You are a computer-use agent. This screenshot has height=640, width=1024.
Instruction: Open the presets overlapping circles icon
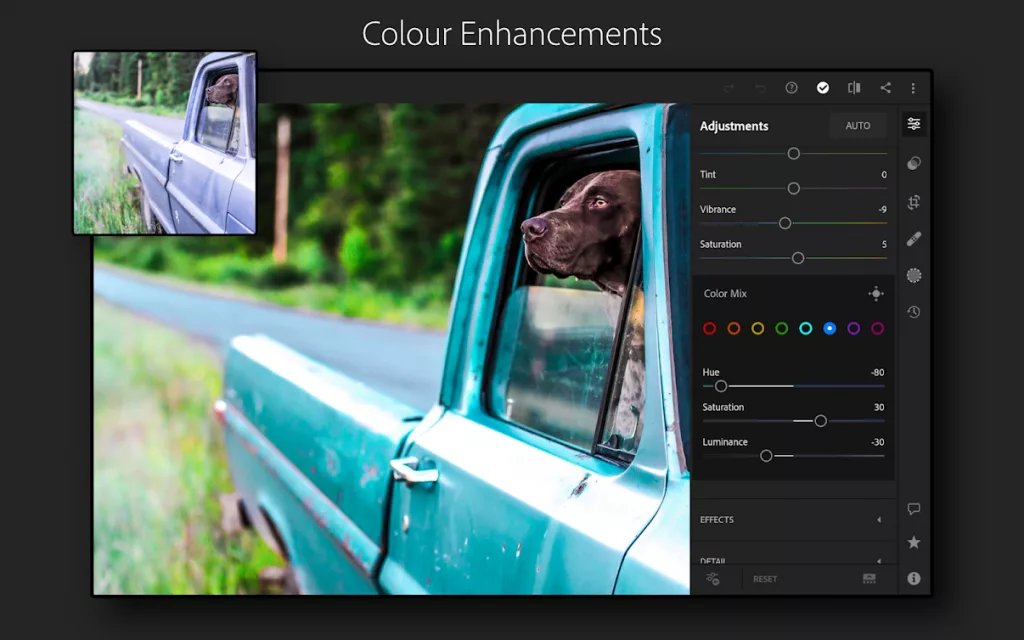[914, 163]
